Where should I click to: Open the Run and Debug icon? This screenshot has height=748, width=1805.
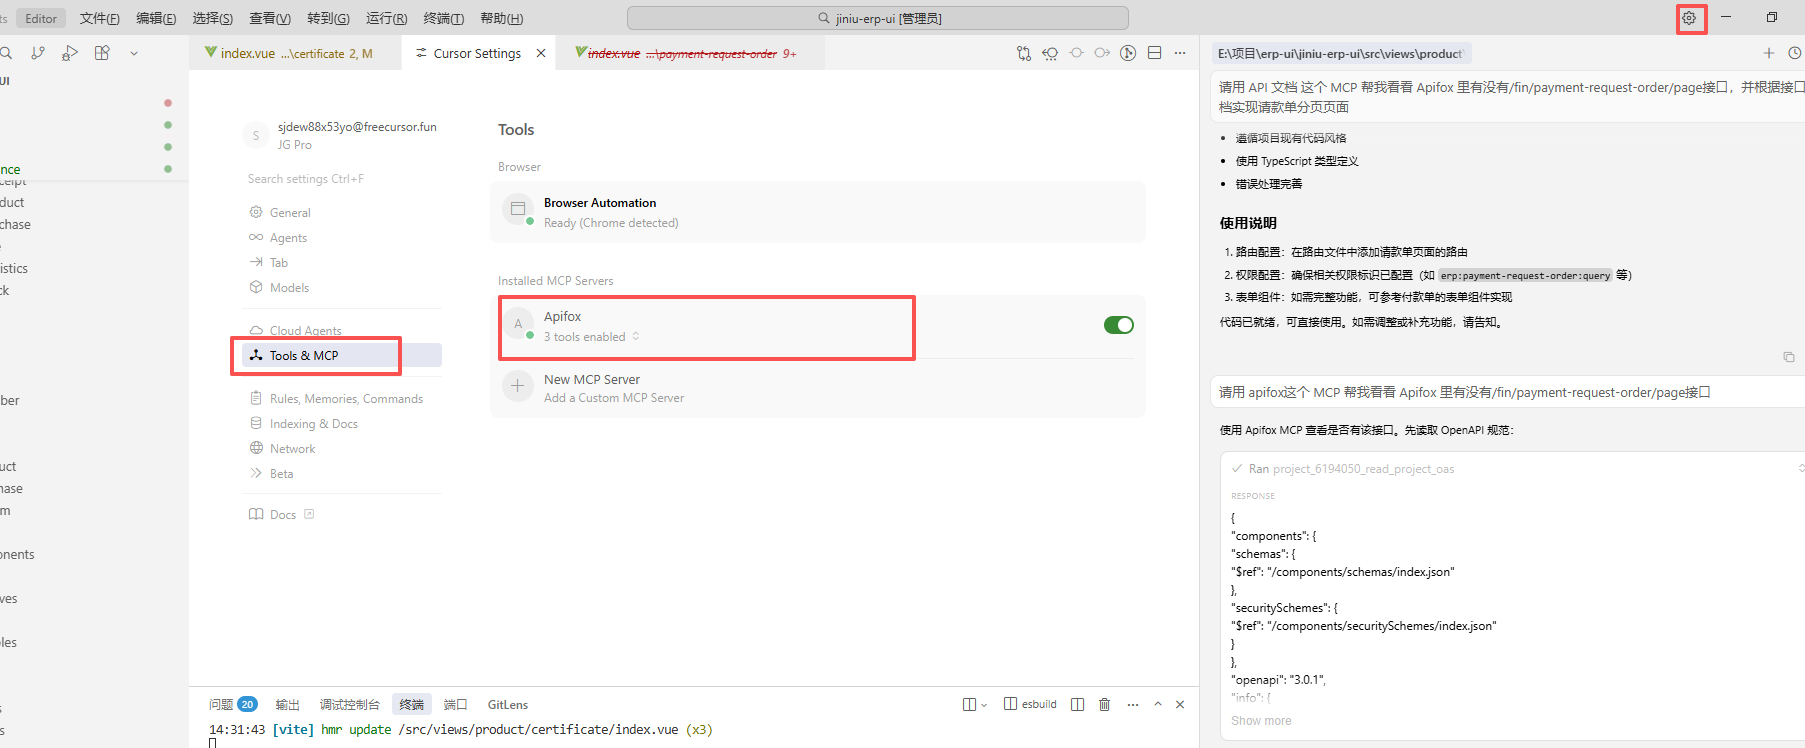[70, 53]
